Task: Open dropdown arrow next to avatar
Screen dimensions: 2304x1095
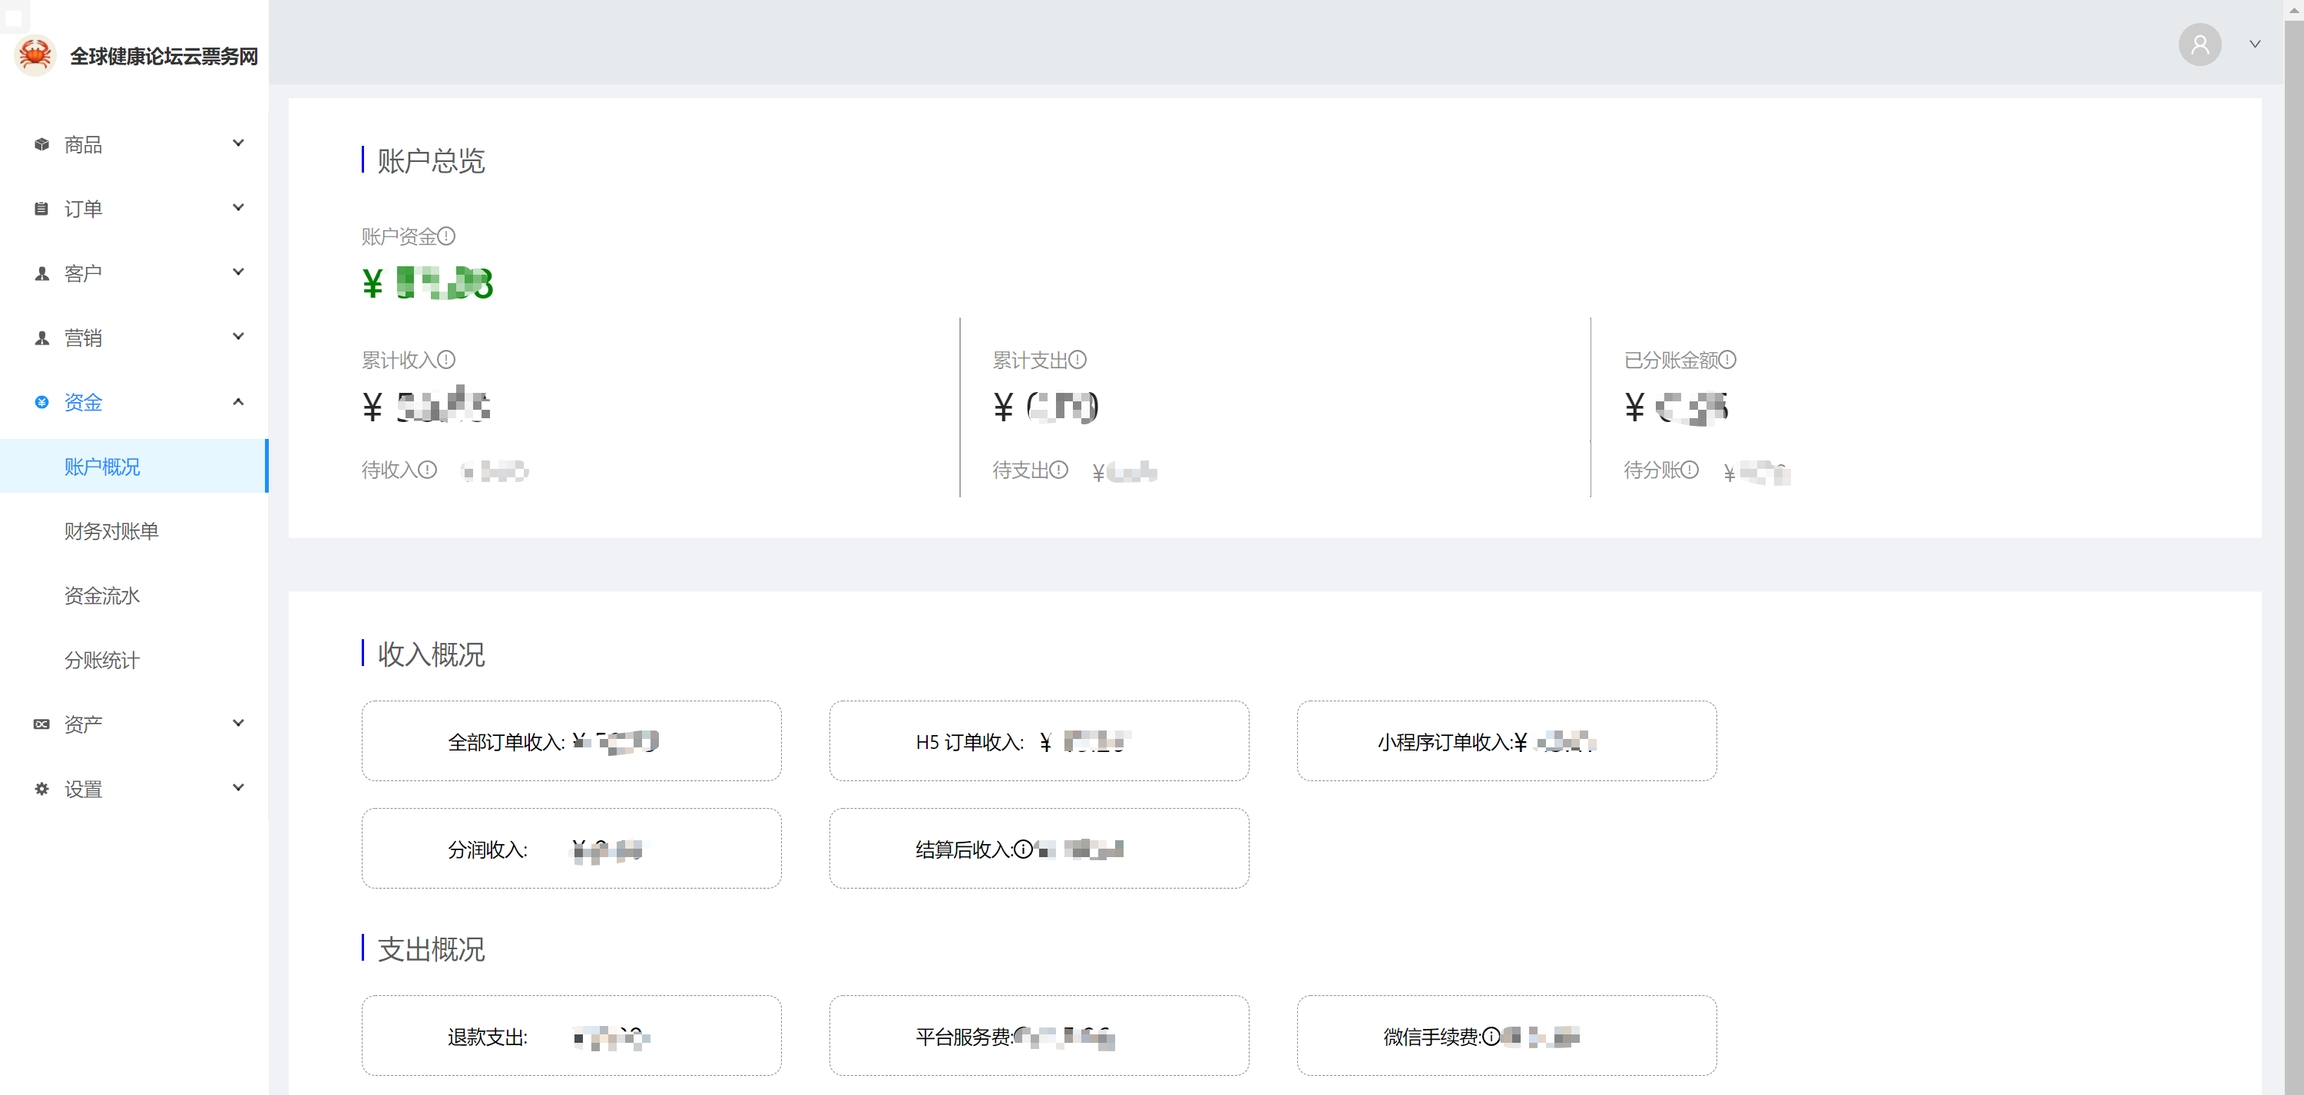Action: tap(2255, 45)
